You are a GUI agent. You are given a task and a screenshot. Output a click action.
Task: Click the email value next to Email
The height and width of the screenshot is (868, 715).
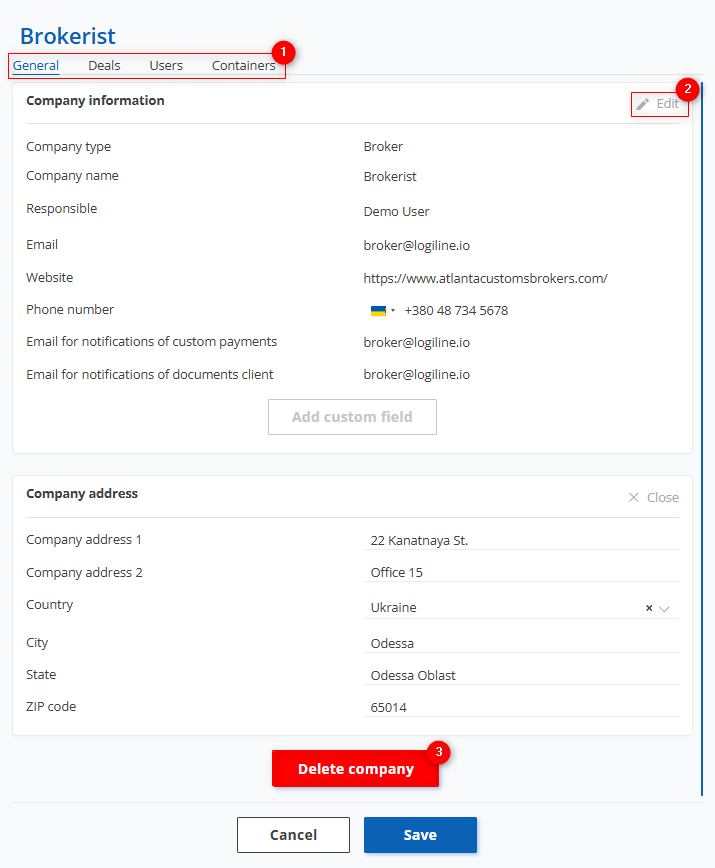point(417,245)
